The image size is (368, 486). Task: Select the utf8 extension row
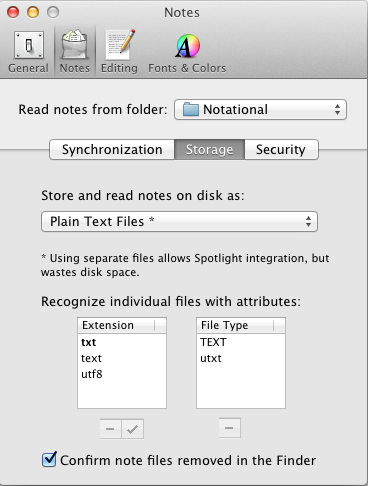122,374
